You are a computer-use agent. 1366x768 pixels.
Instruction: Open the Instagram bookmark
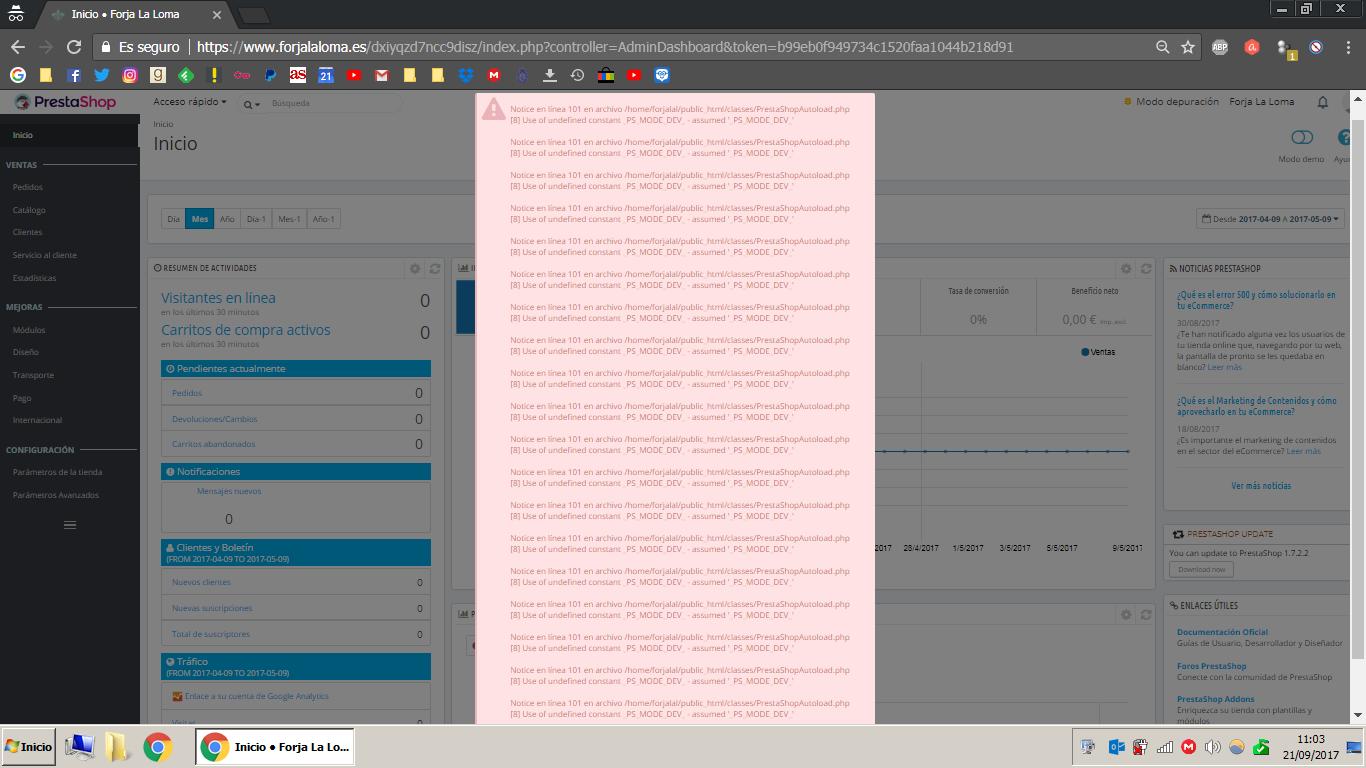pos(130,75)
